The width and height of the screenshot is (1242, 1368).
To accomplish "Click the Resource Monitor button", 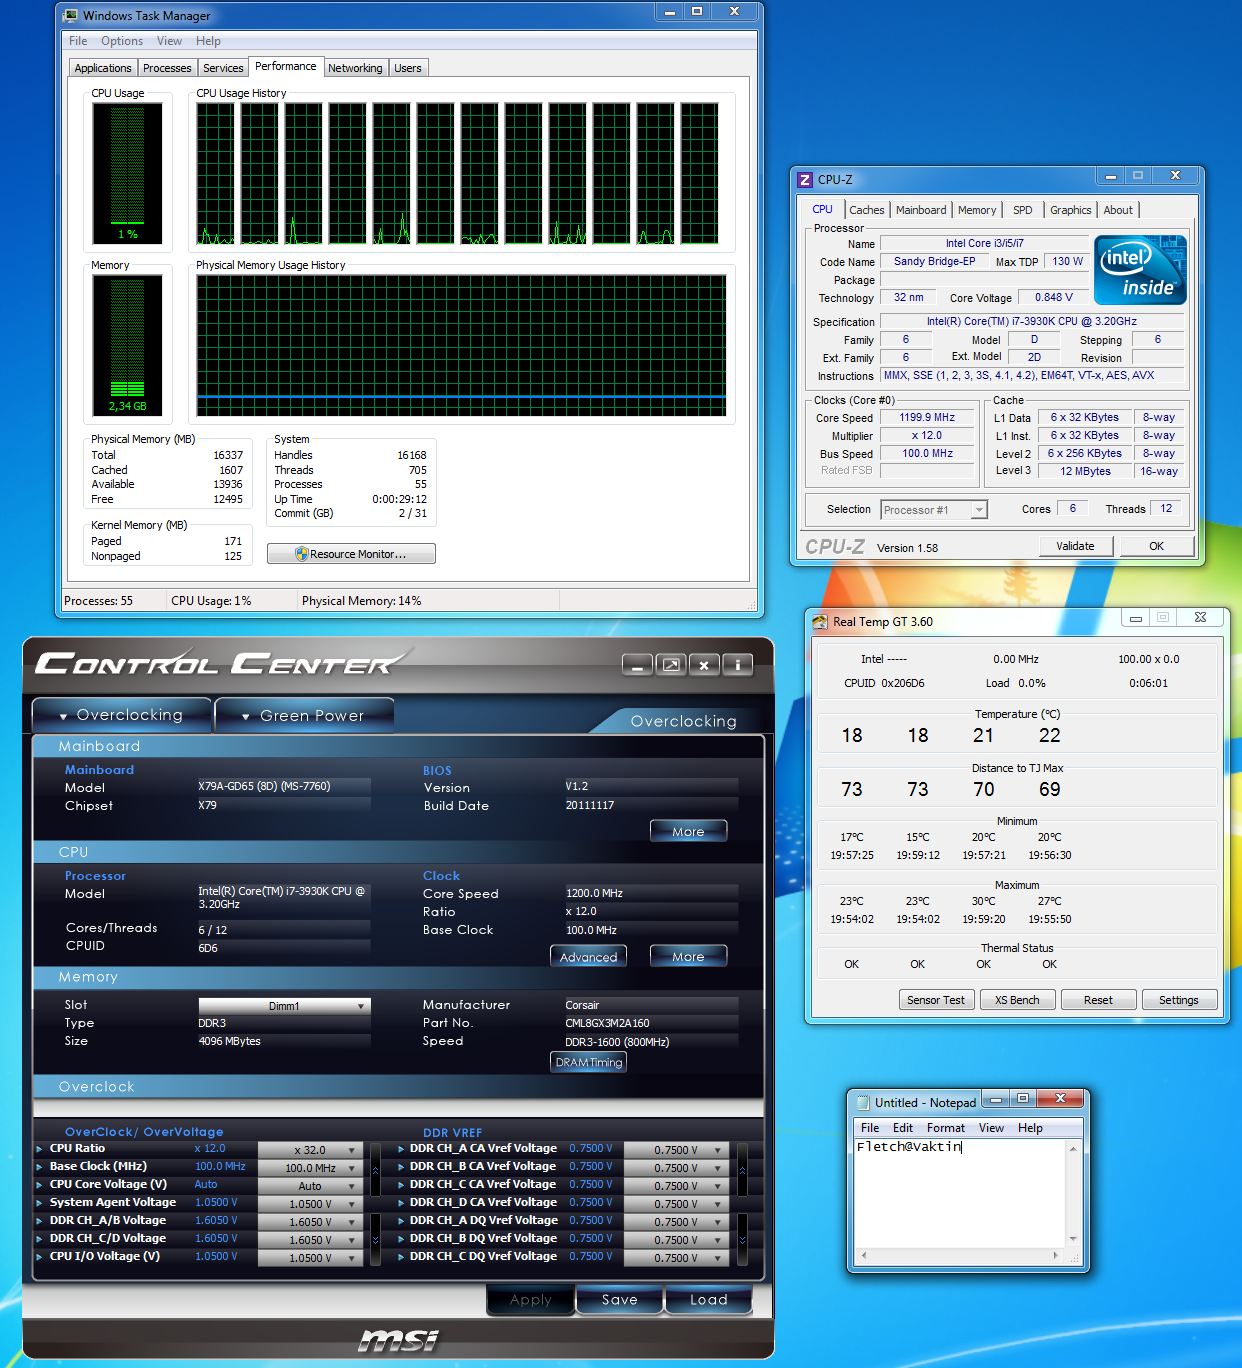I will click(351, 554).
